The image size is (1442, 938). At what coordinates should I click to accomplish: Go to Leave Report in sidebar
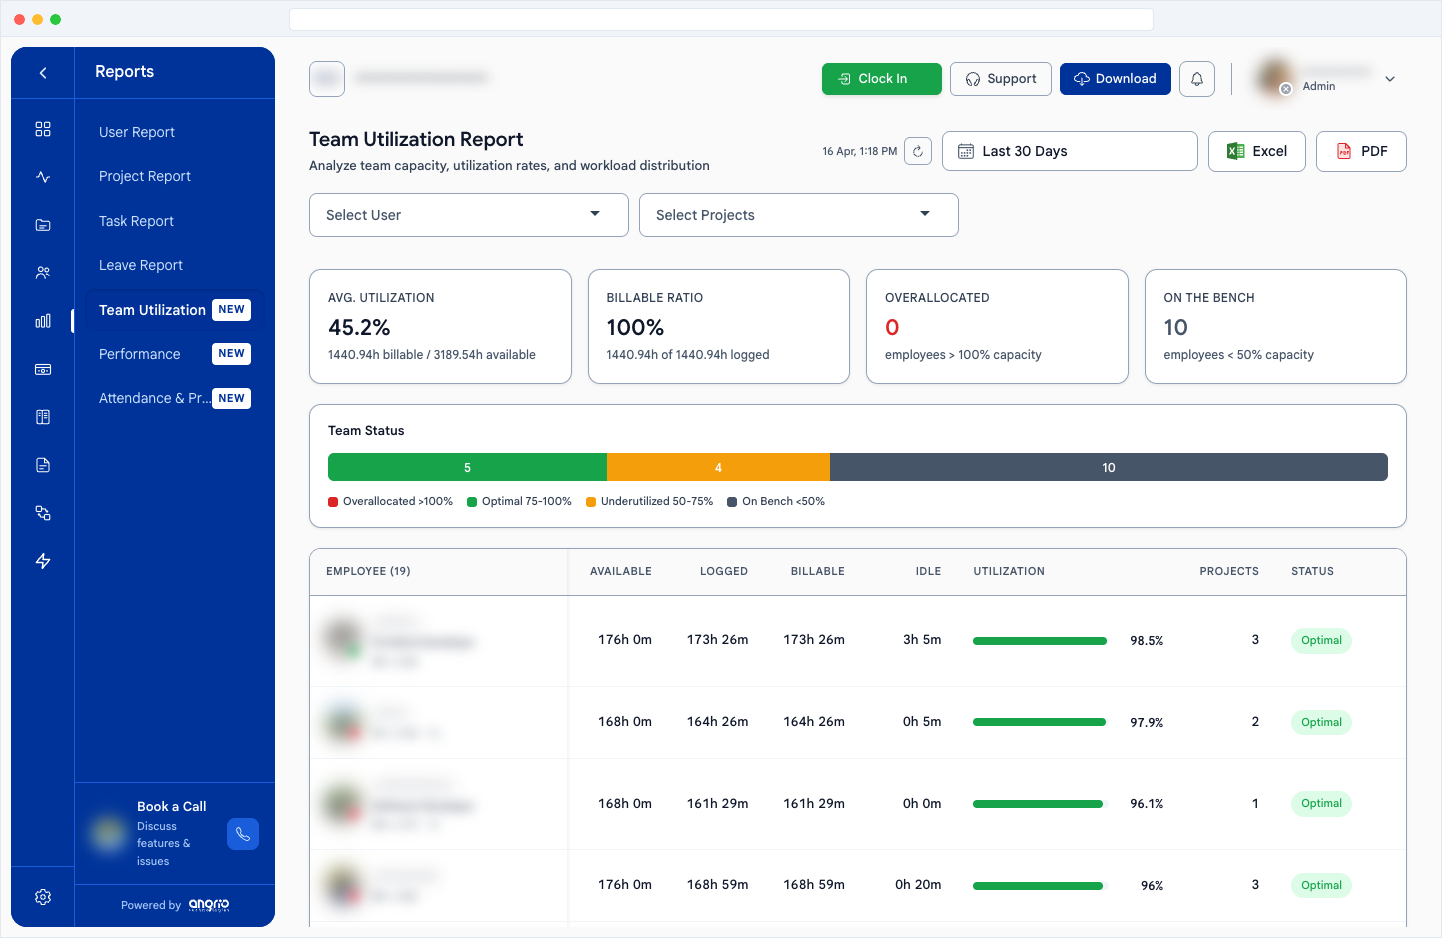[141, 265]
